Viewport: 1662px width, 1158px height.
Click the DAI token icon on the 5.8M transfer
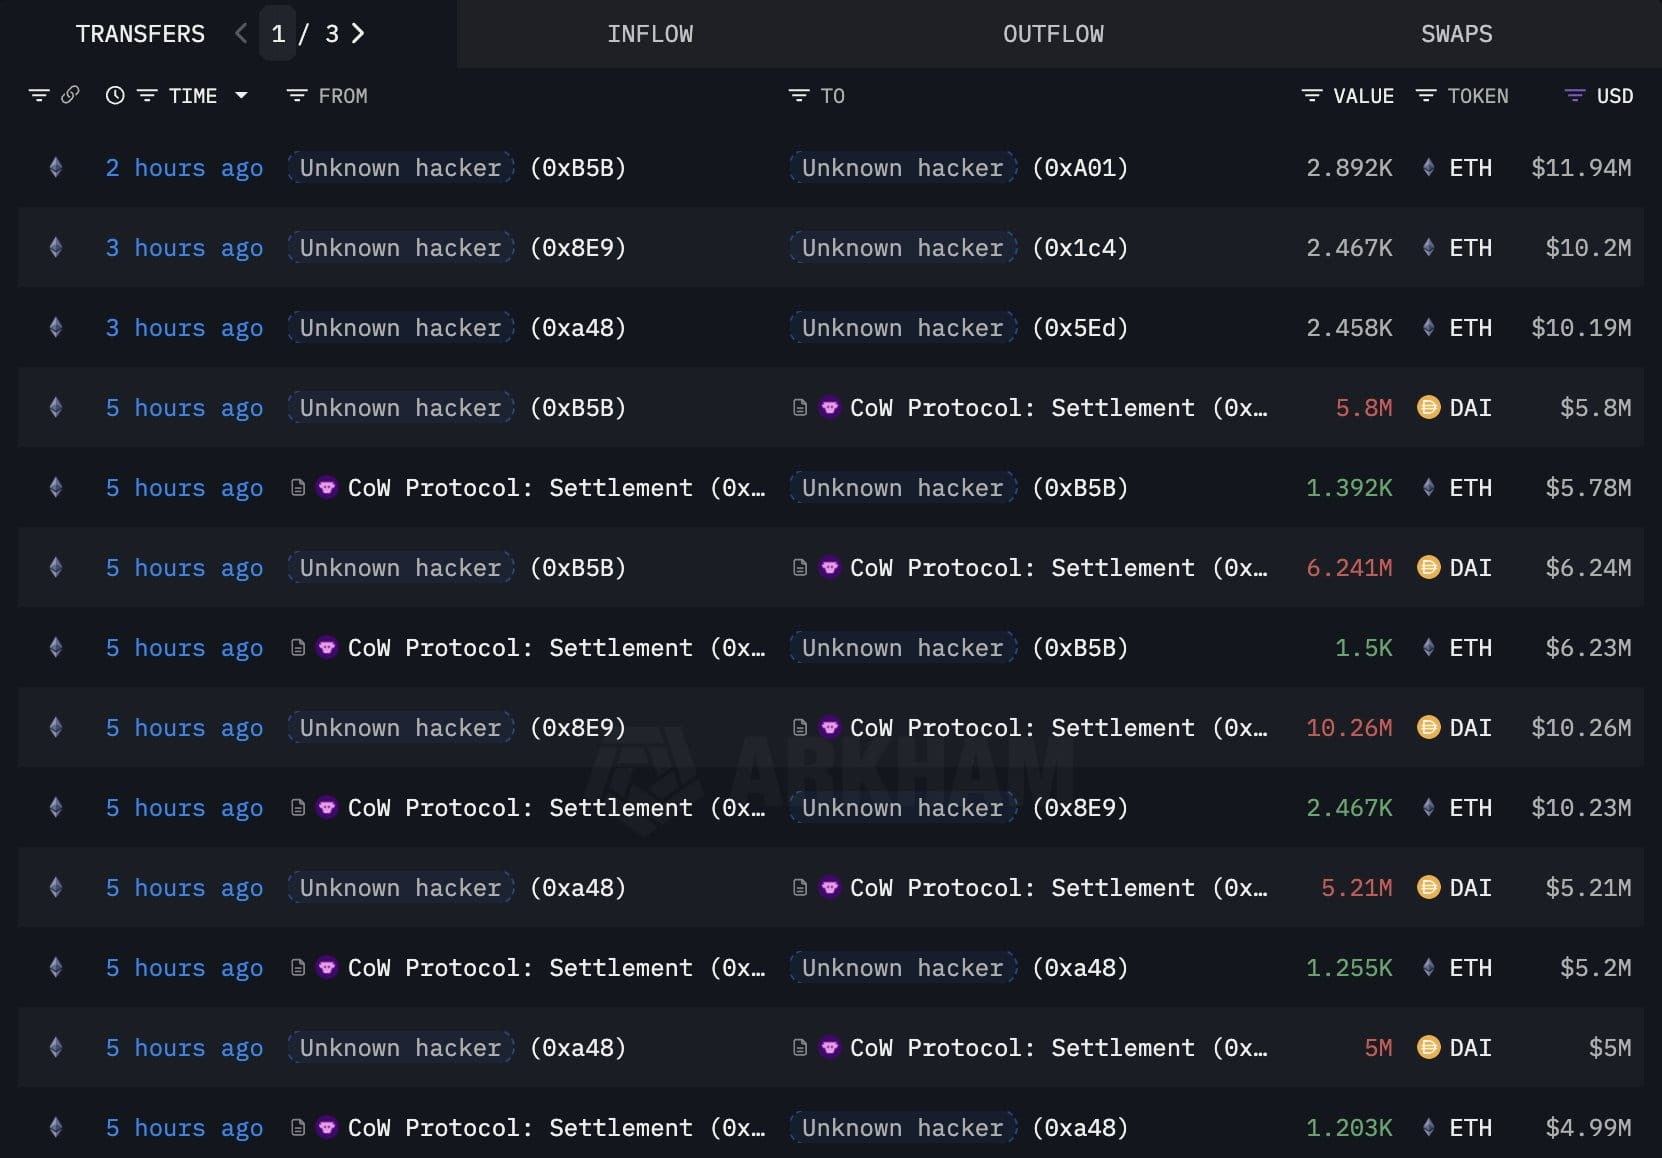(x=1428, y=408)
